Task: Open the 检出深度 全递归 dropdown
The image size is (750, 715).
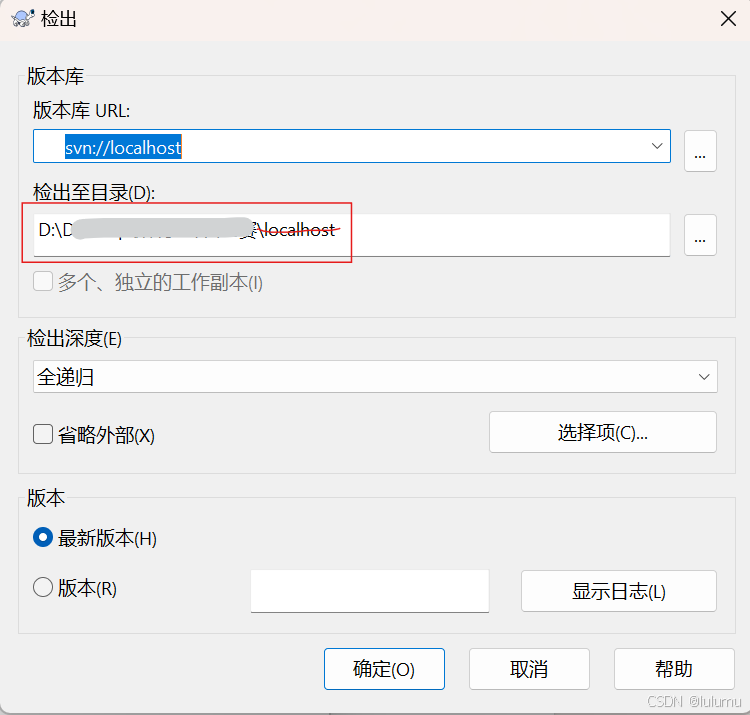Action: (375, 377)
